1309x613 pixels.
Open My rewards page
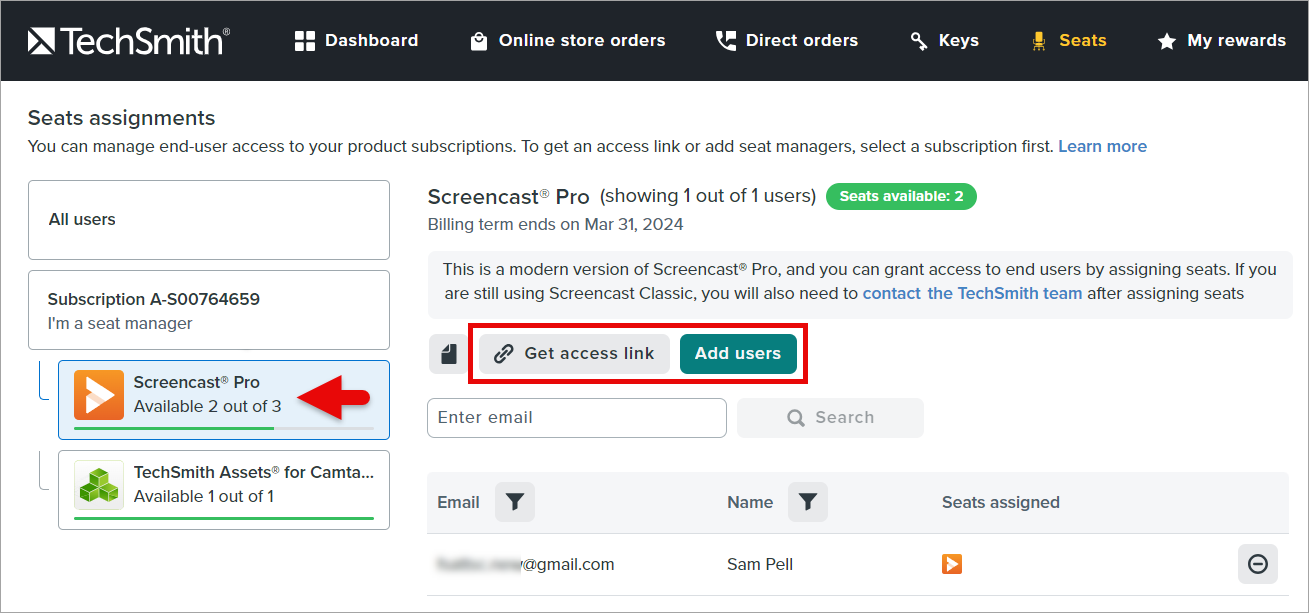click(x=1221, y=41)
